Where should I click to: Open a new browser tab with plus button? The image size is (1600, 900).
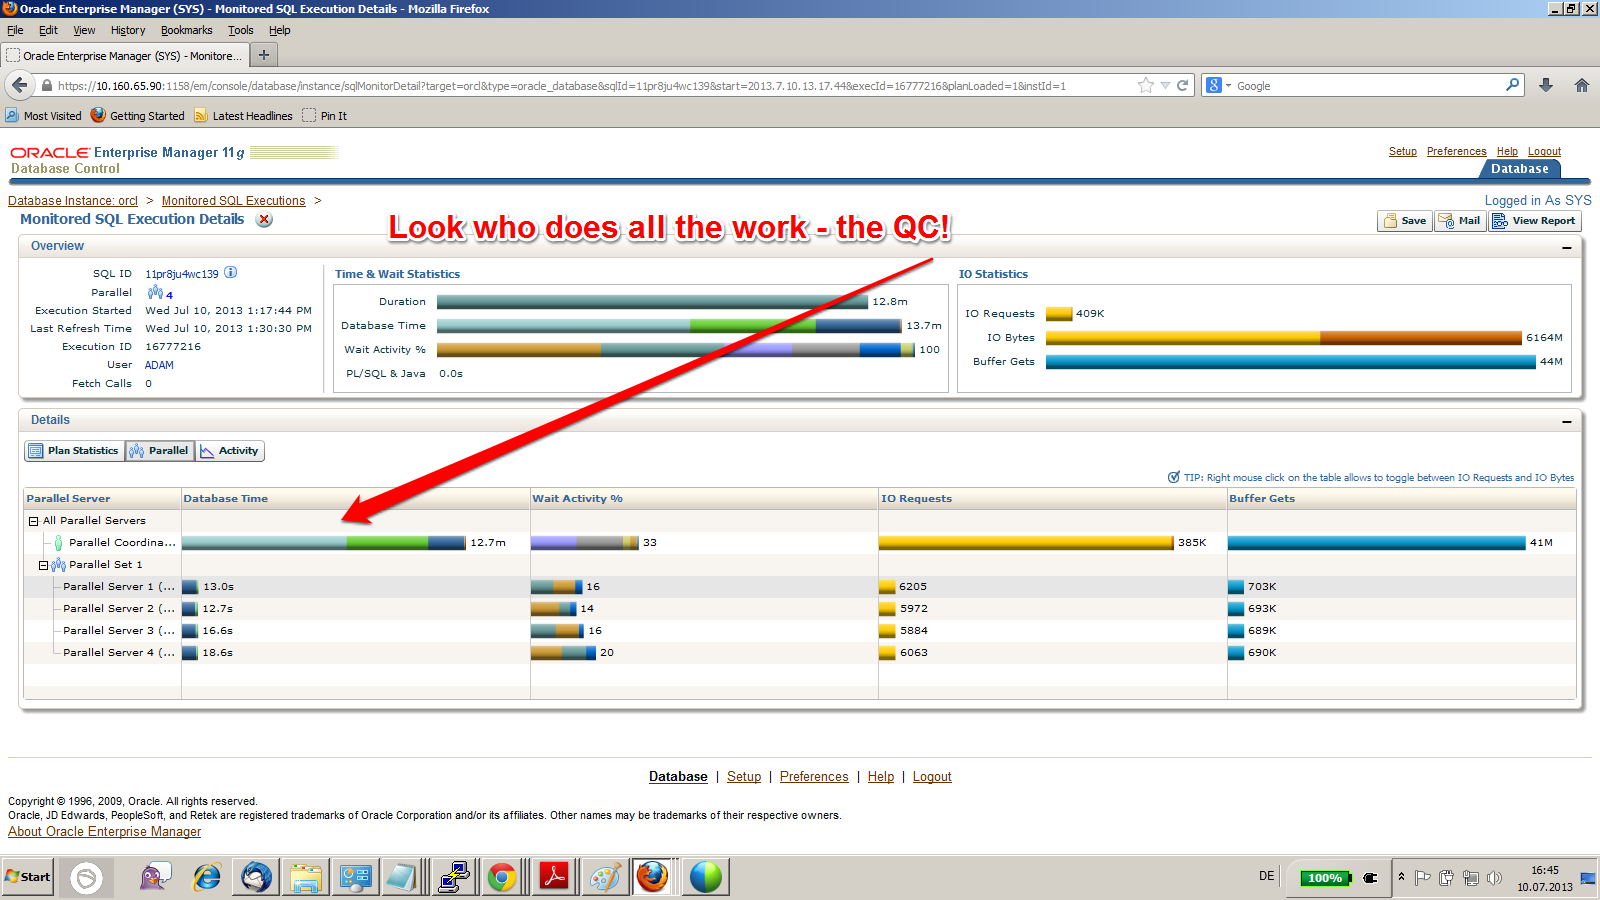pyautogui.click(x=264, y=56)
